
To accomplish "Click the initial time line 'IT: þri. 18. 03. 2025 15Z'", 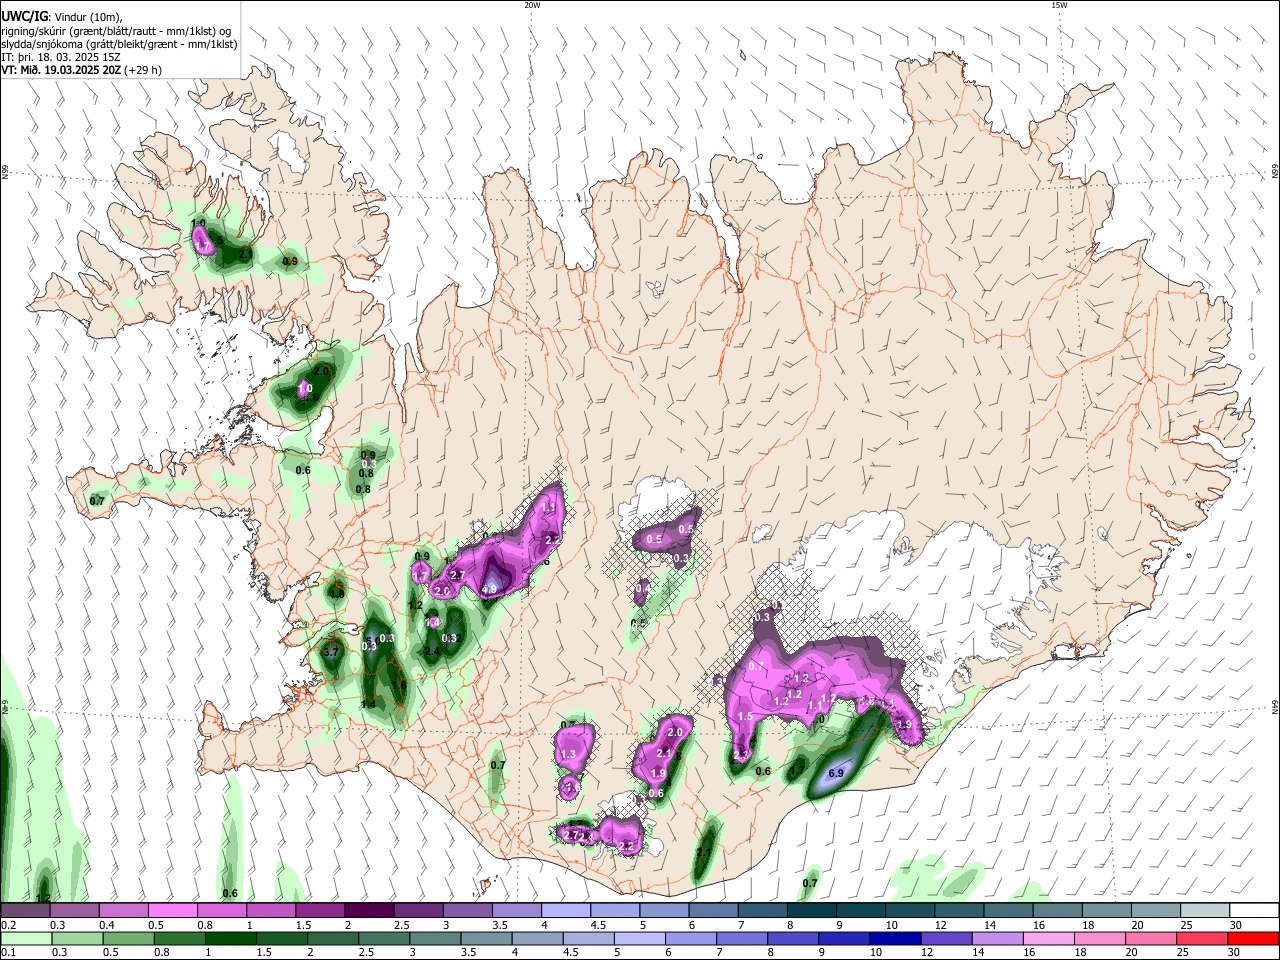I will (x=61, y=57).
